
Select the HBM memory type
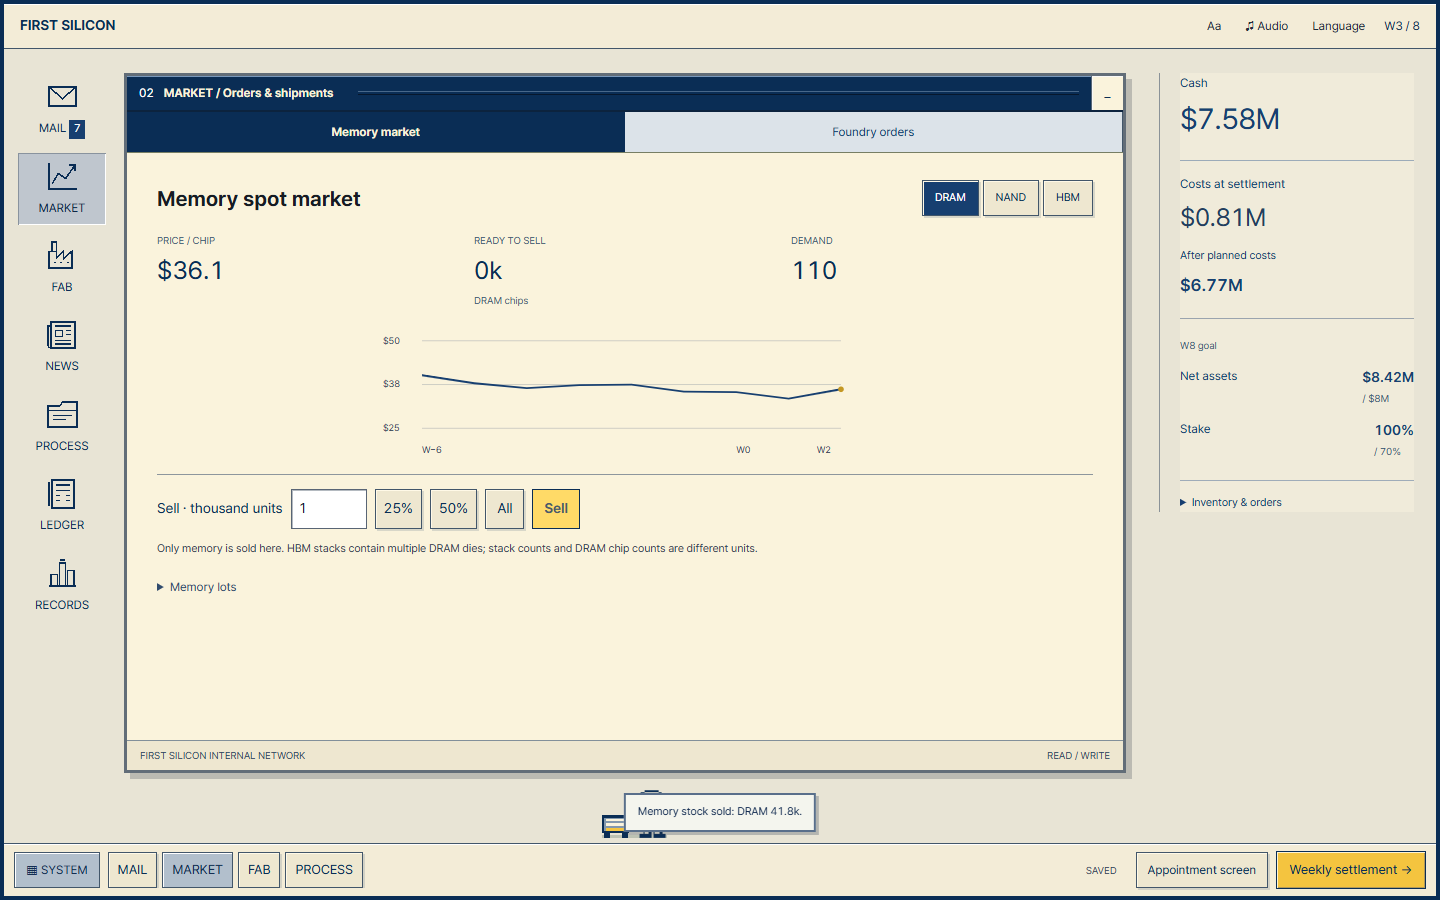(x=1068, y=198)
